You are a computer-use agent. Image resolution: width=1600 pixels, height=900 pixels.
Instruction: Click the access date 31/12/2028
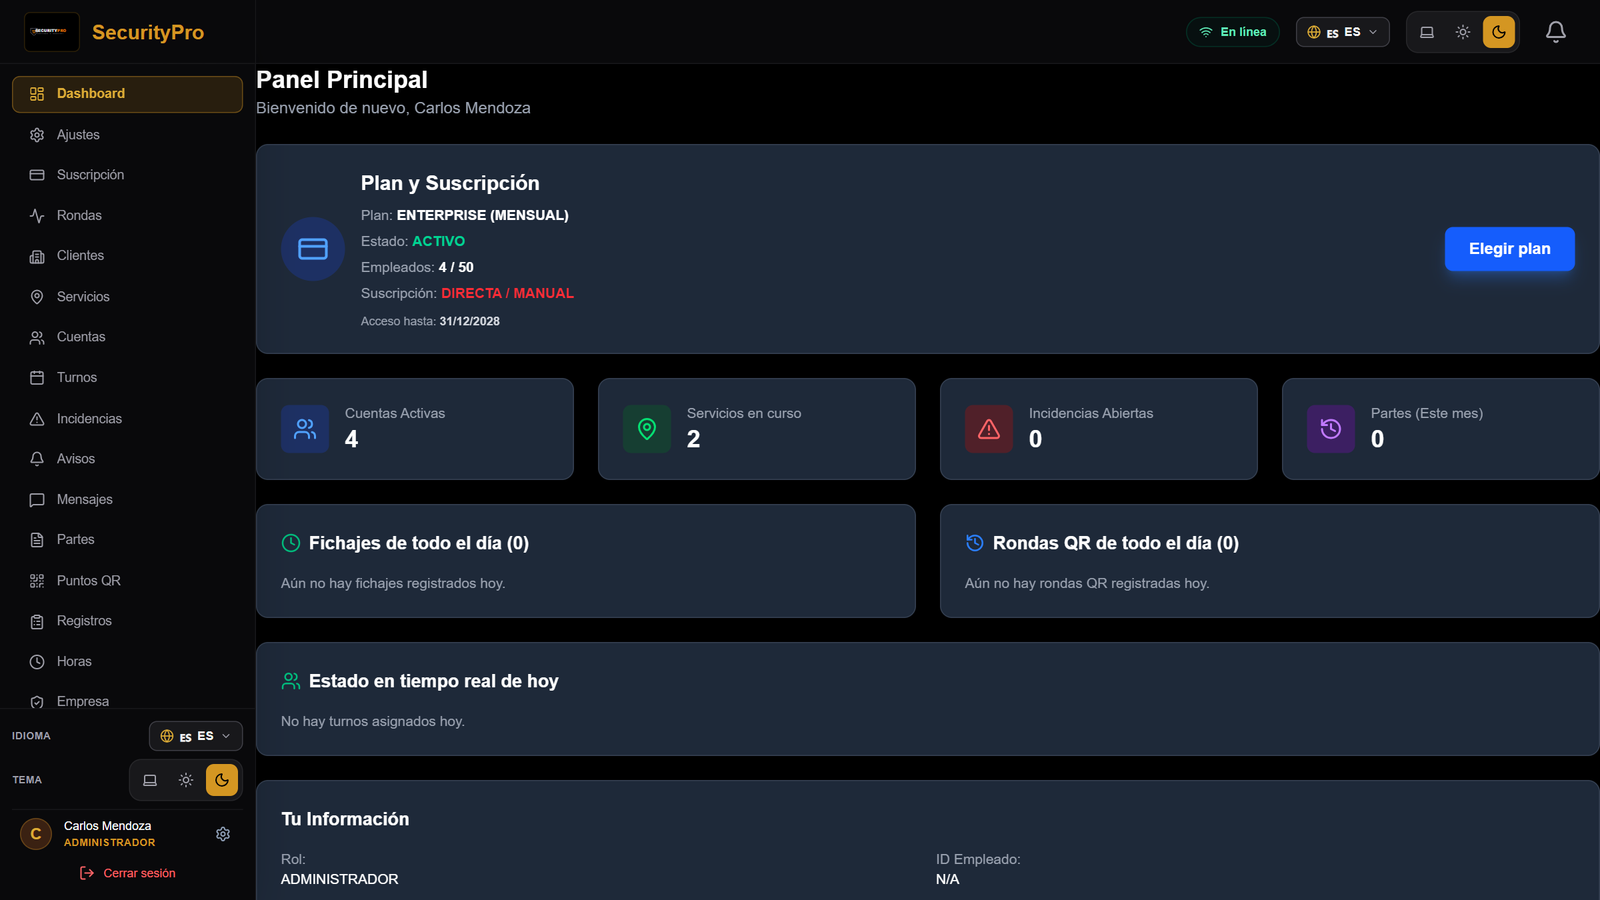[470, 321]
